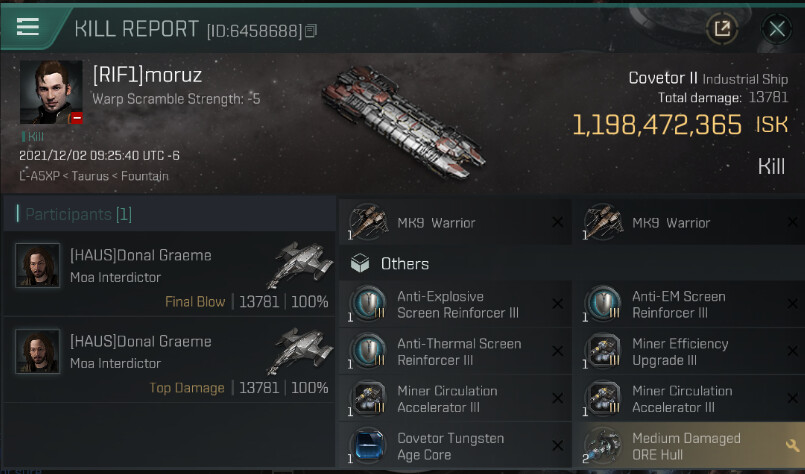Select the right MK9 Warrior drone item
The width and height of the screenshot is (805, 474).
[688, 222]
